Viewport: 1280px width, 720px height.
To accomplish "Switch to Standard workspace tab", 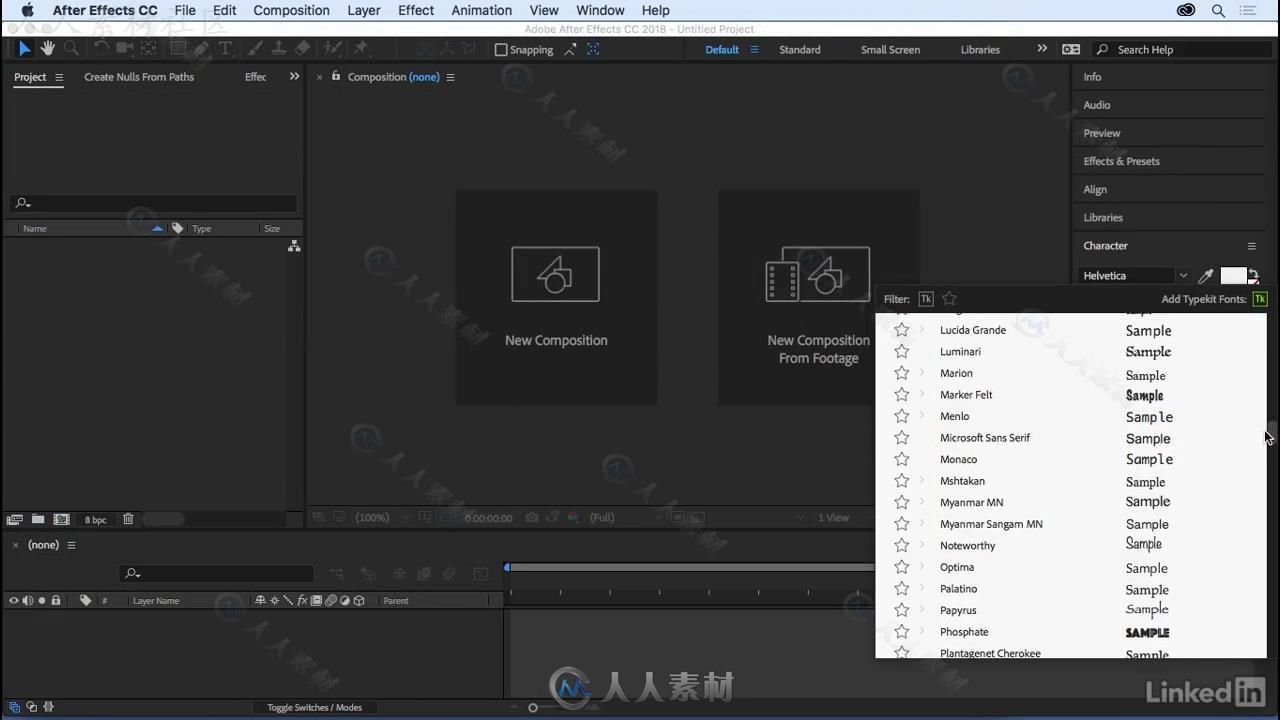I will (800, 49).
